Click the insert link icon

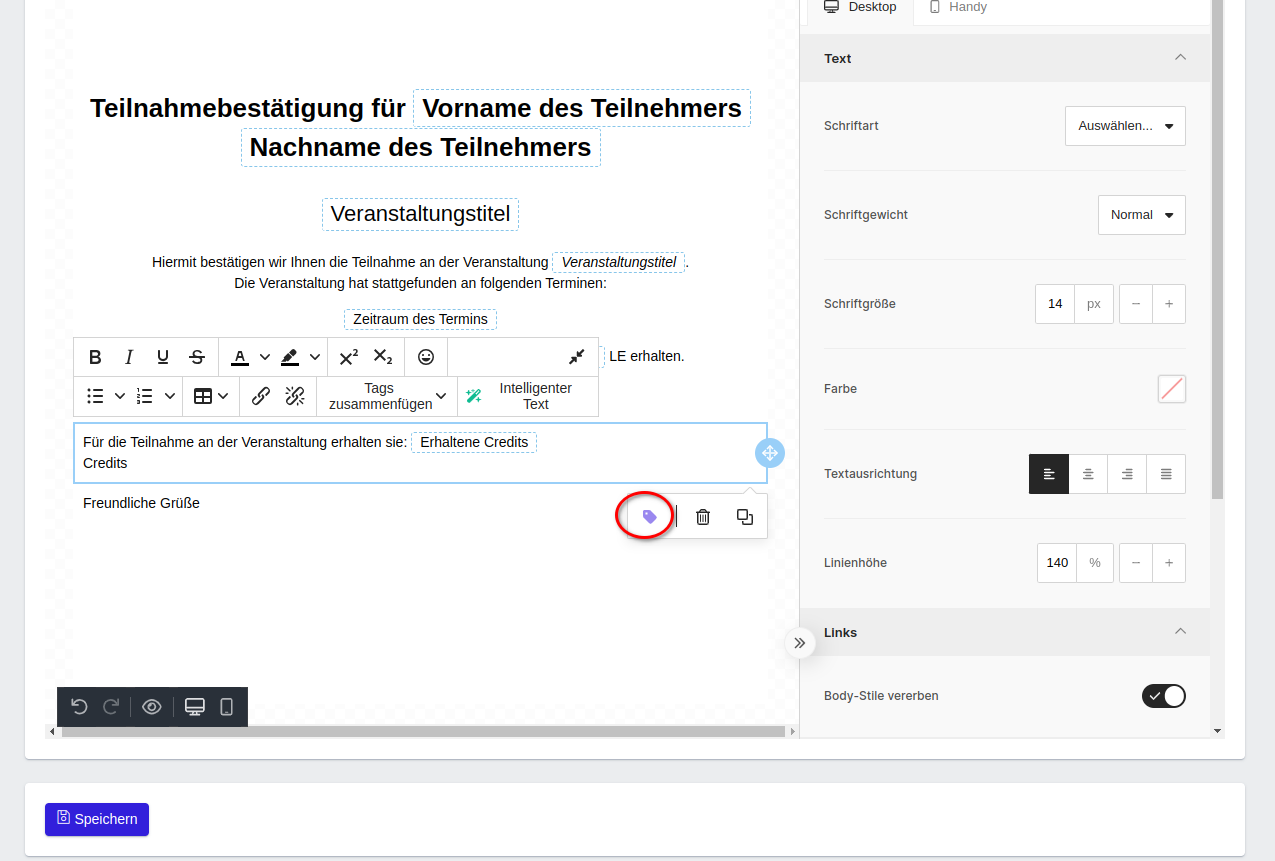coord(261,396)
